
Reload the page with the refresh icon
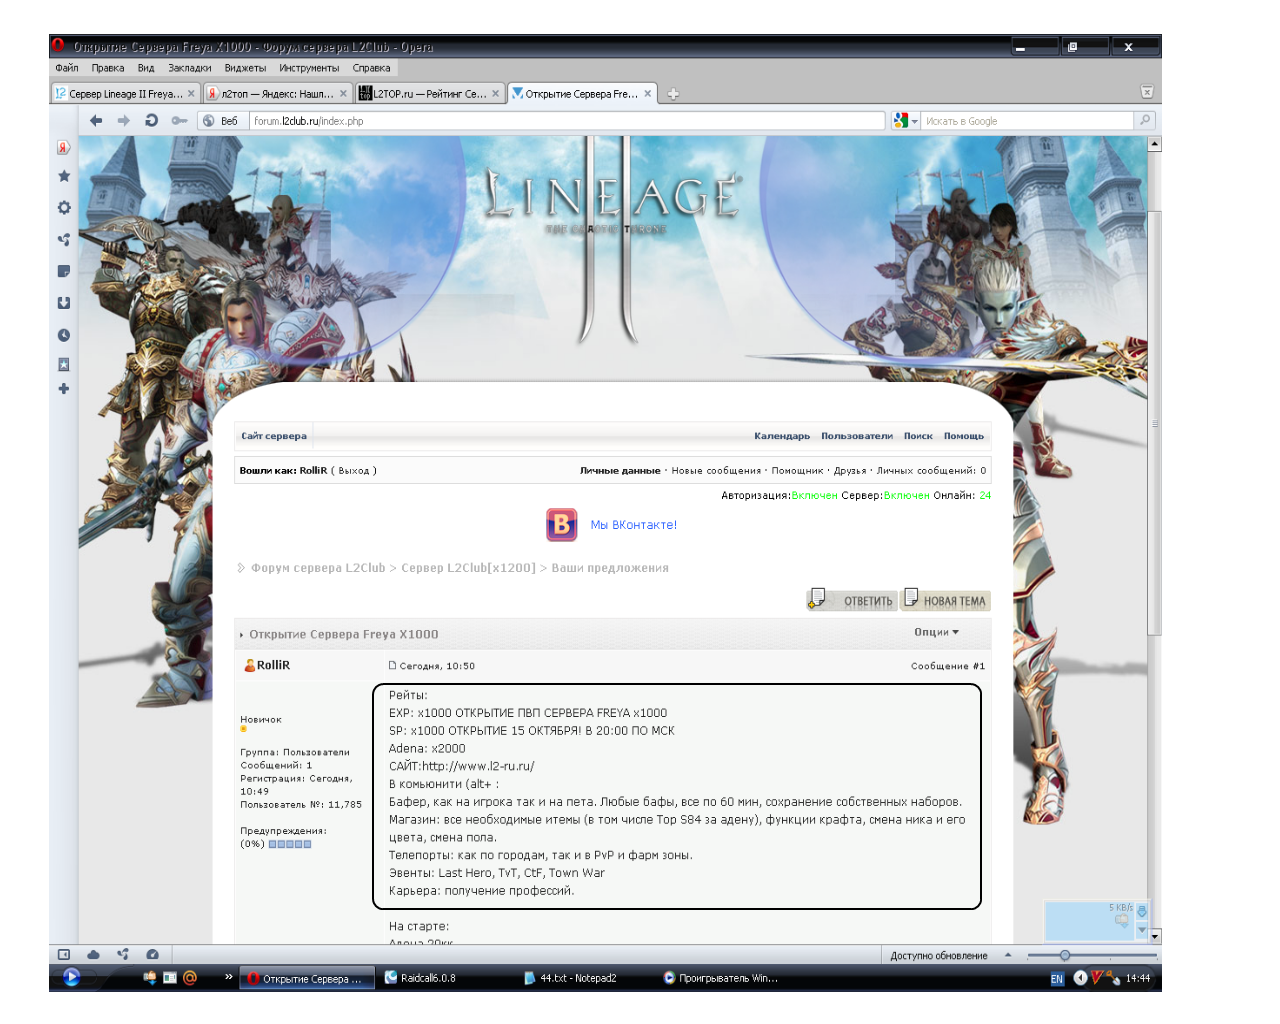[152, 120]
